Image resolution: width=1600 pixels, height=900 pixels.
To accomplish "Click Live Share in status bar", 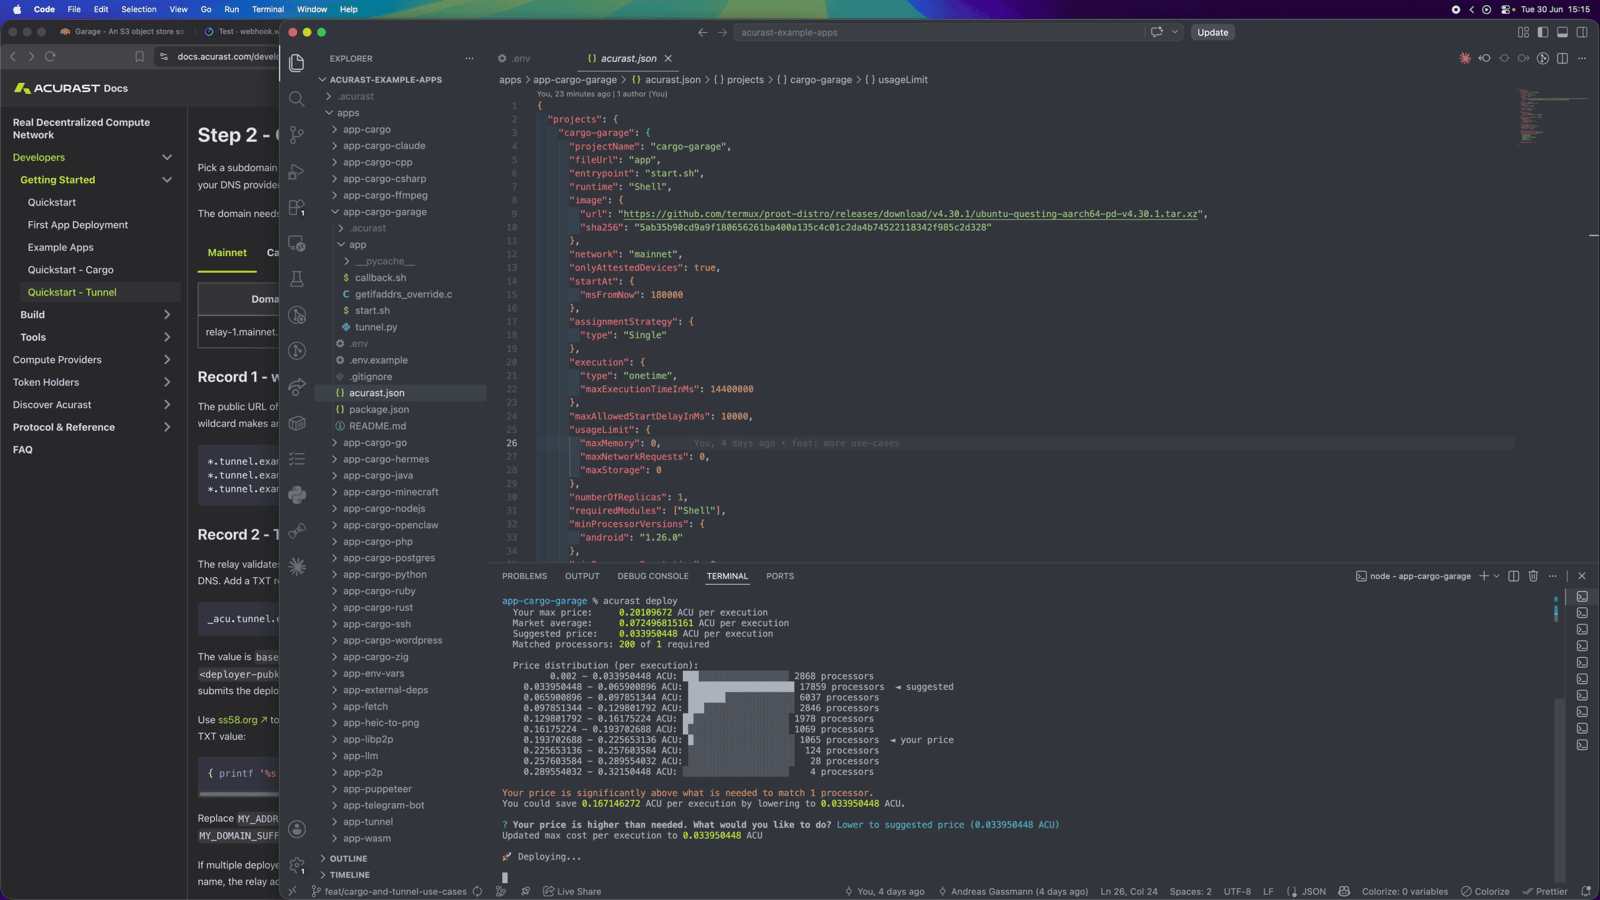I will pyautogui.click(x=572, y=891).
